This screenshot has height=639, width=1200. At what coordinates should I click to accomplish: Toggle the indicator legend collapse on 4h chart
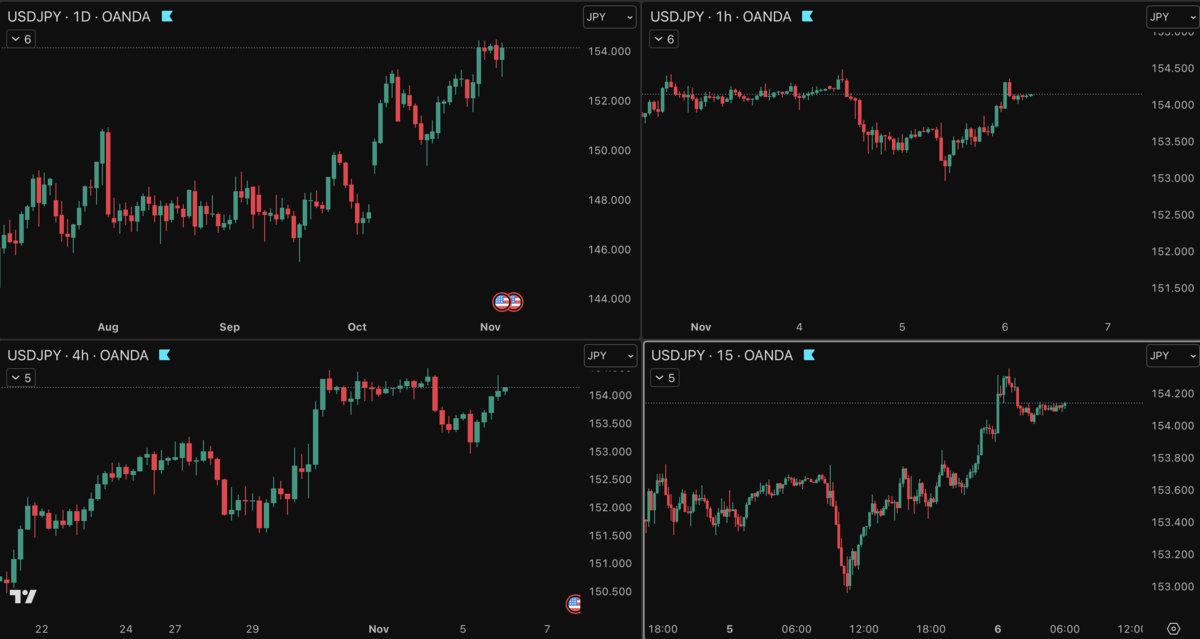(21, 377)
